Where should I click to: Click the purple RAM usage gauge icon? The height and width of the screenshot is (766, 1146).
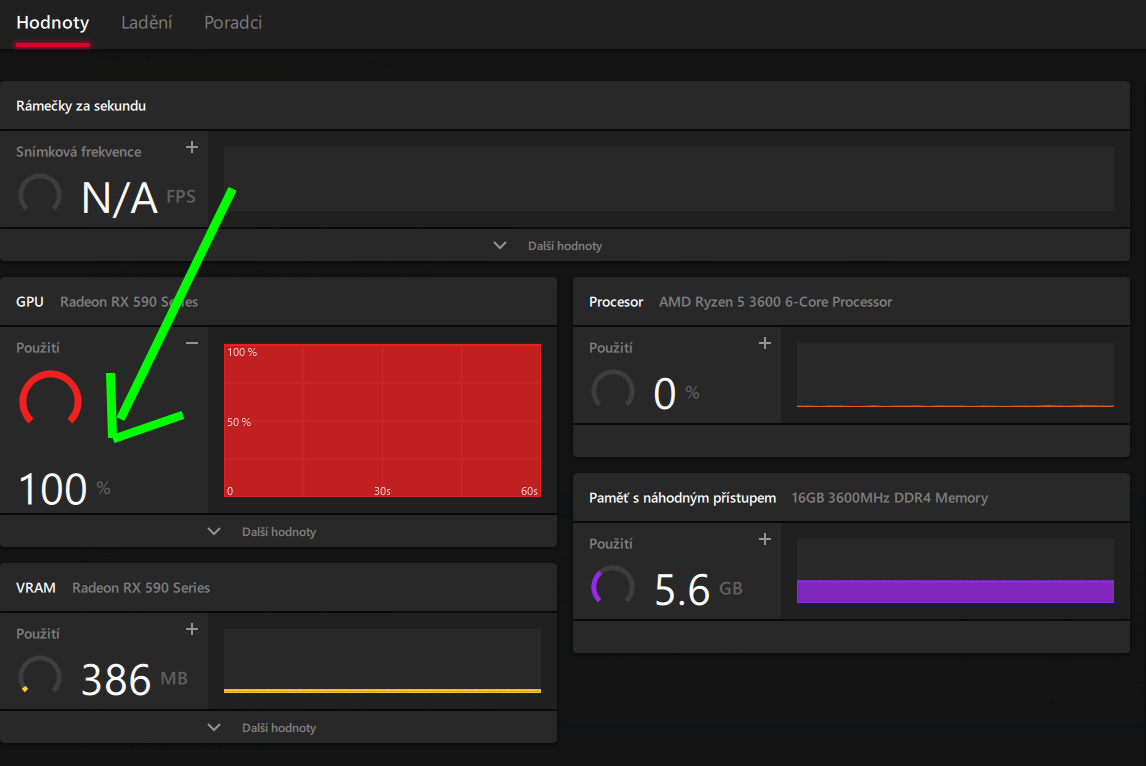(613, 586)
